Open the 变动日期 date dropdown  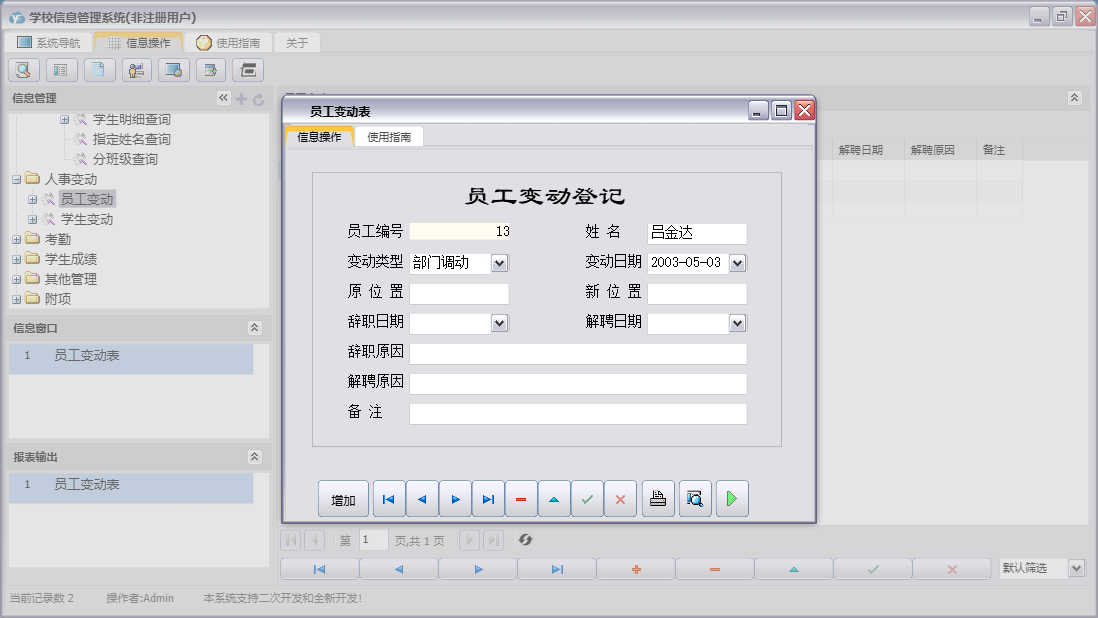[738, 263]
